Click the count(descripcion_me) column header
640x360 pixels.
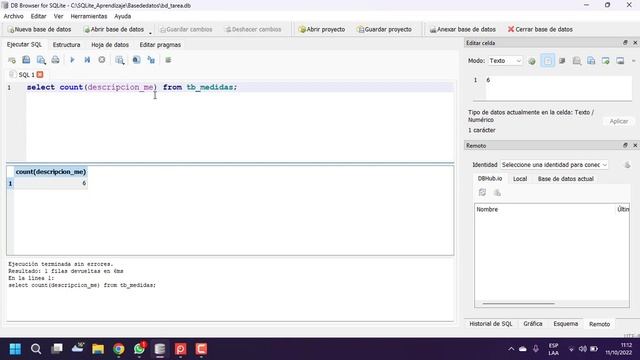pyautogui.click(x=51, y=172)
